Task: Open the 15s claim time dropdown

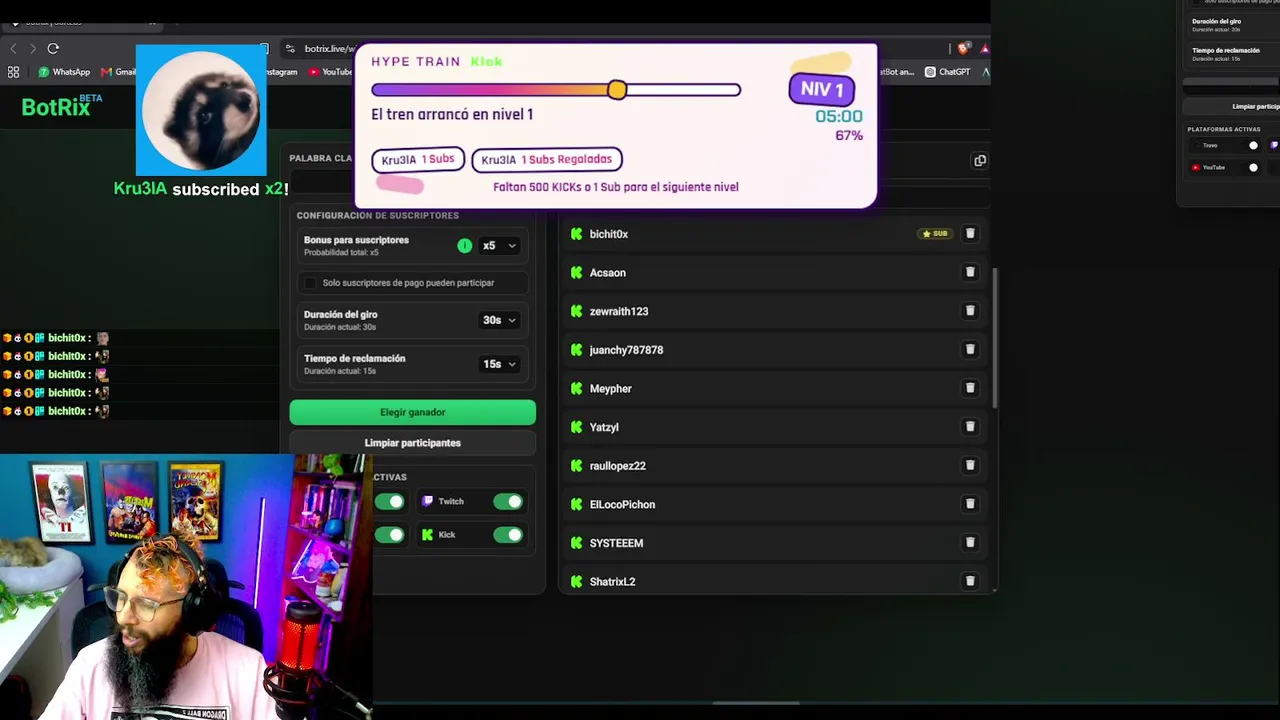Action: click(499, 364)
